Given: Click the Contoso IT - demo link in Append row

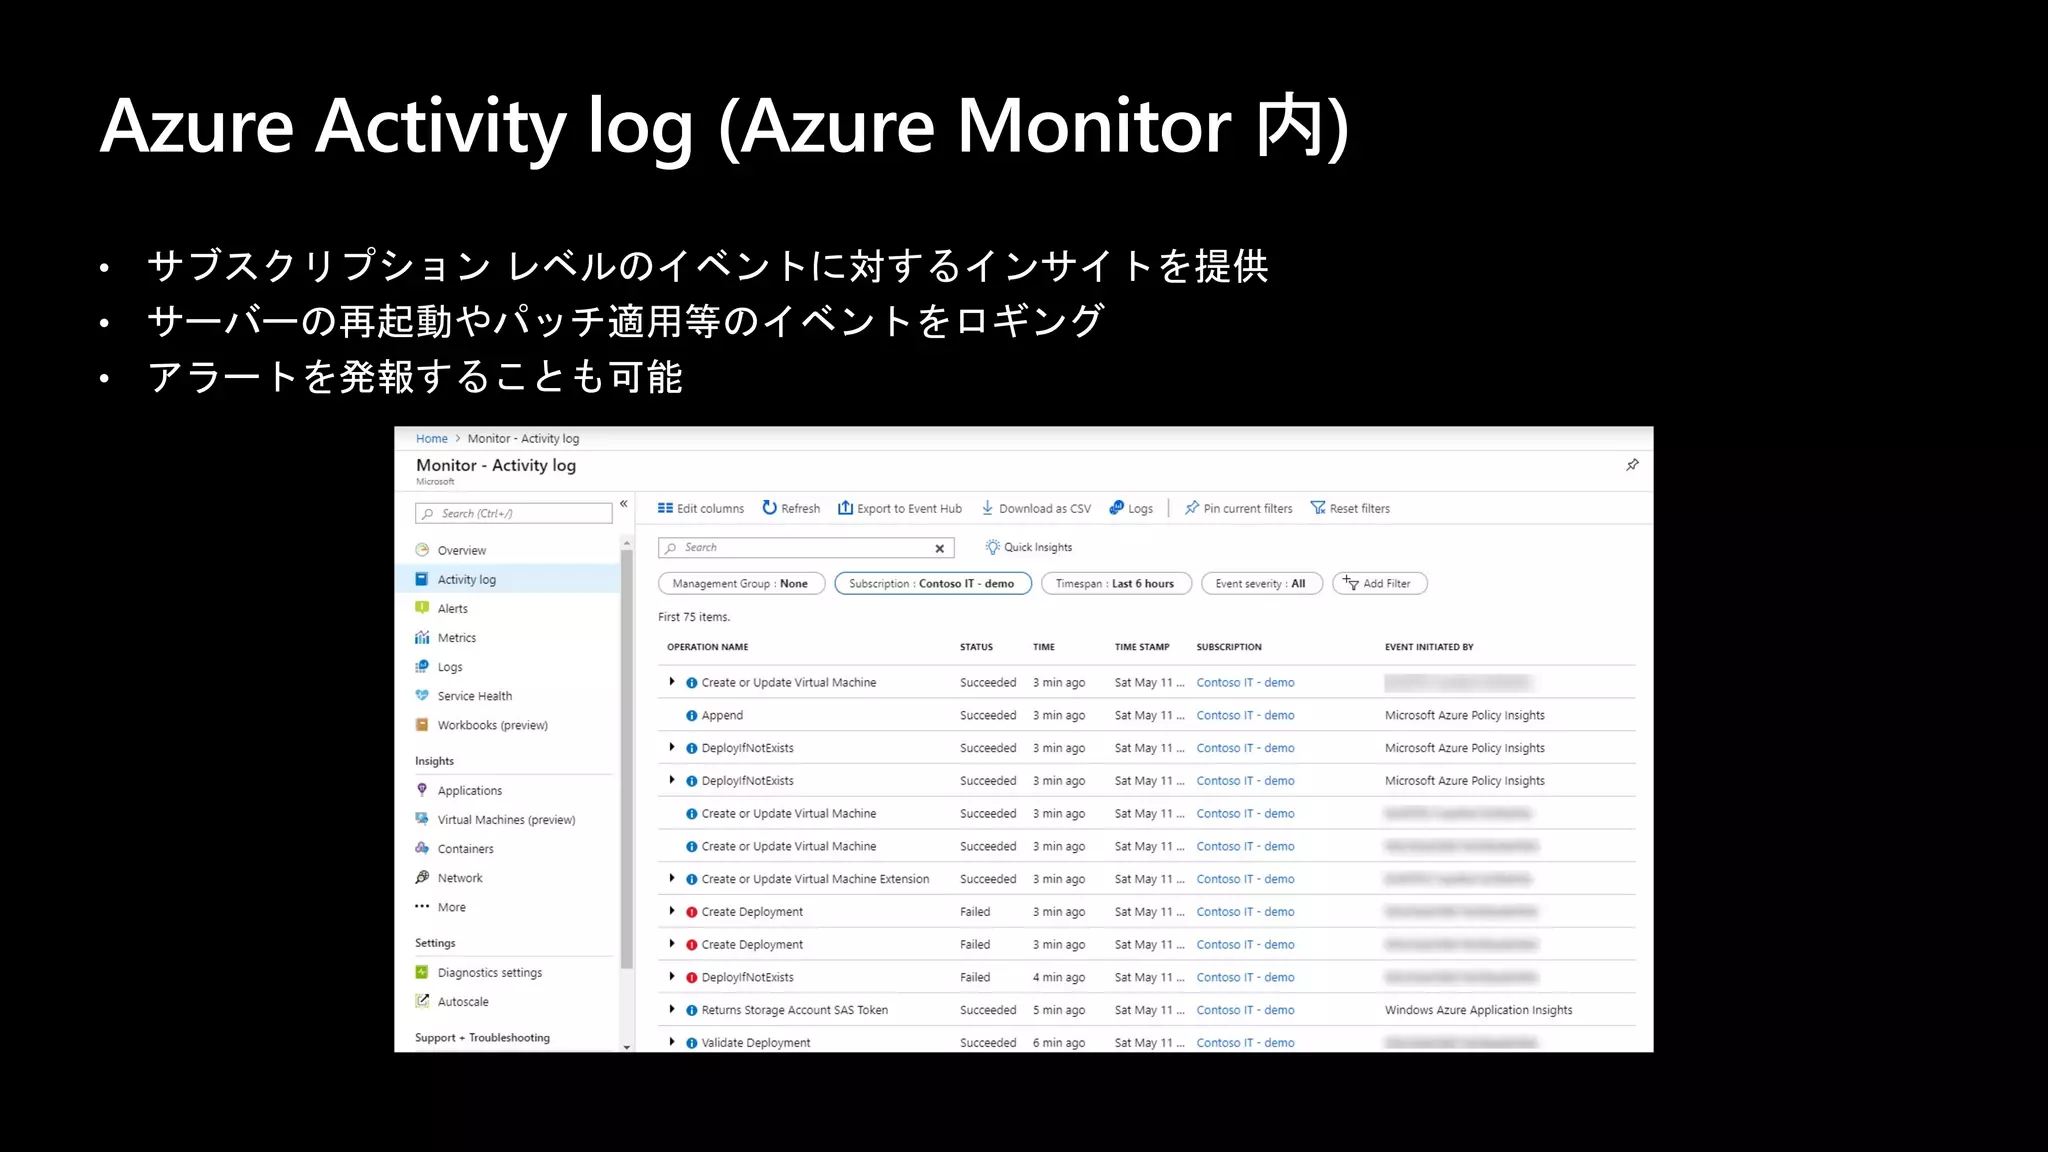Looking at the screenshot, I should coord(1245,715).
